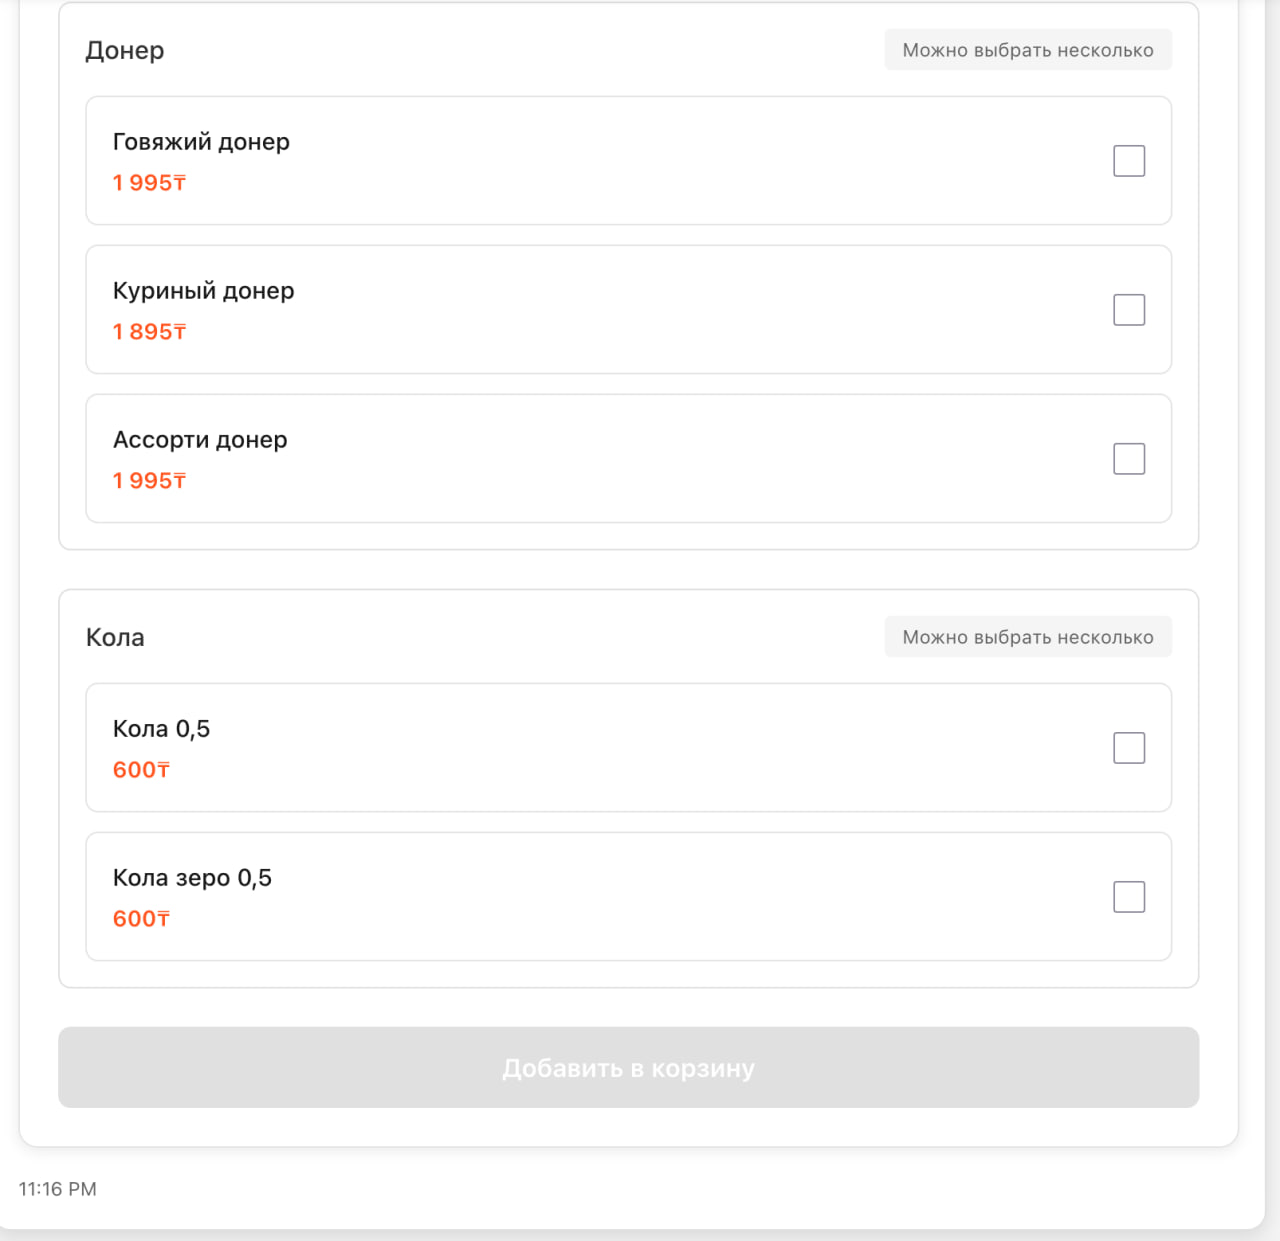Check the Говяжий донер checkbox

1128,161
